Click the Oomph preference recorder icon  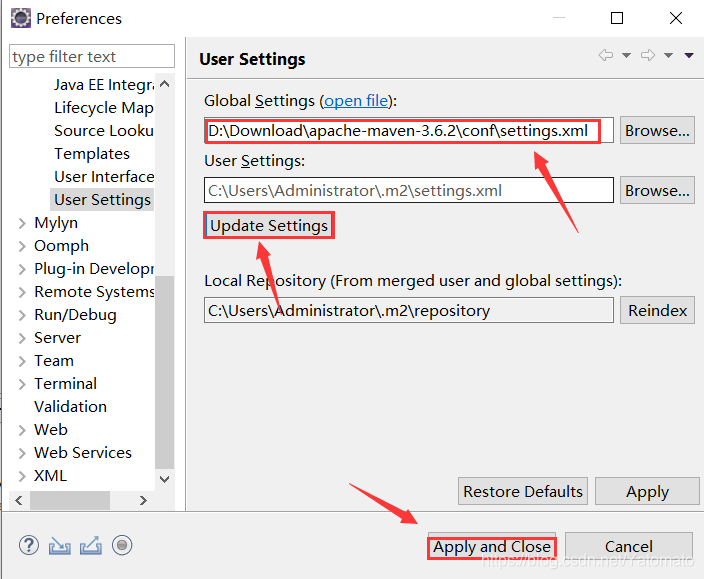pyautogui.click(x=122, y=546)
